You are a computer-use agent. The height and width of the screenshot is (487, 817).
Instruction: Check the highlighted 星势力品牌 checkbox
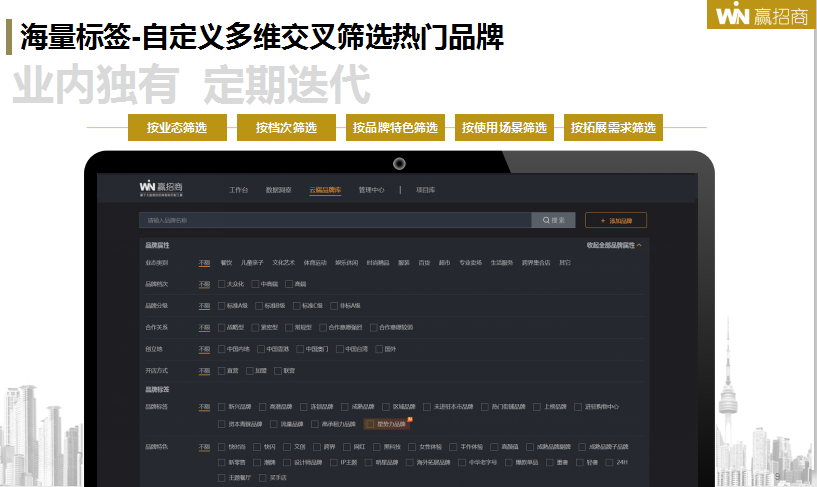(370, 424)
